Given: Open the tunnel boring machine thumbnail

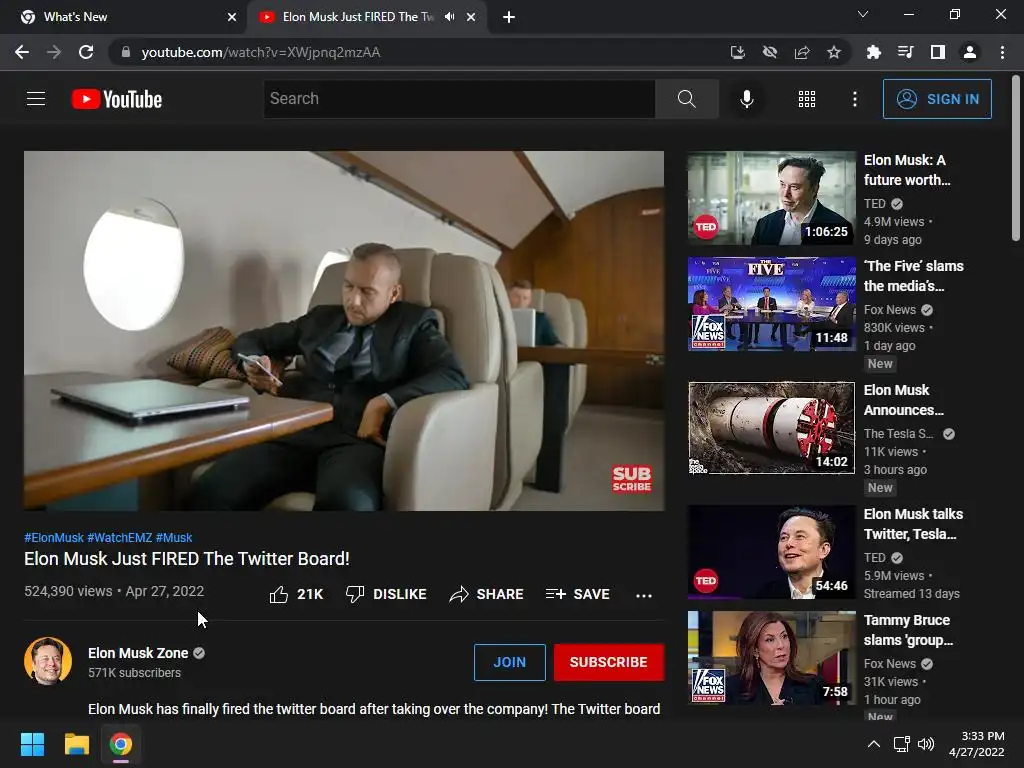Looking at the screenshot, I should (x=771, y=428).
